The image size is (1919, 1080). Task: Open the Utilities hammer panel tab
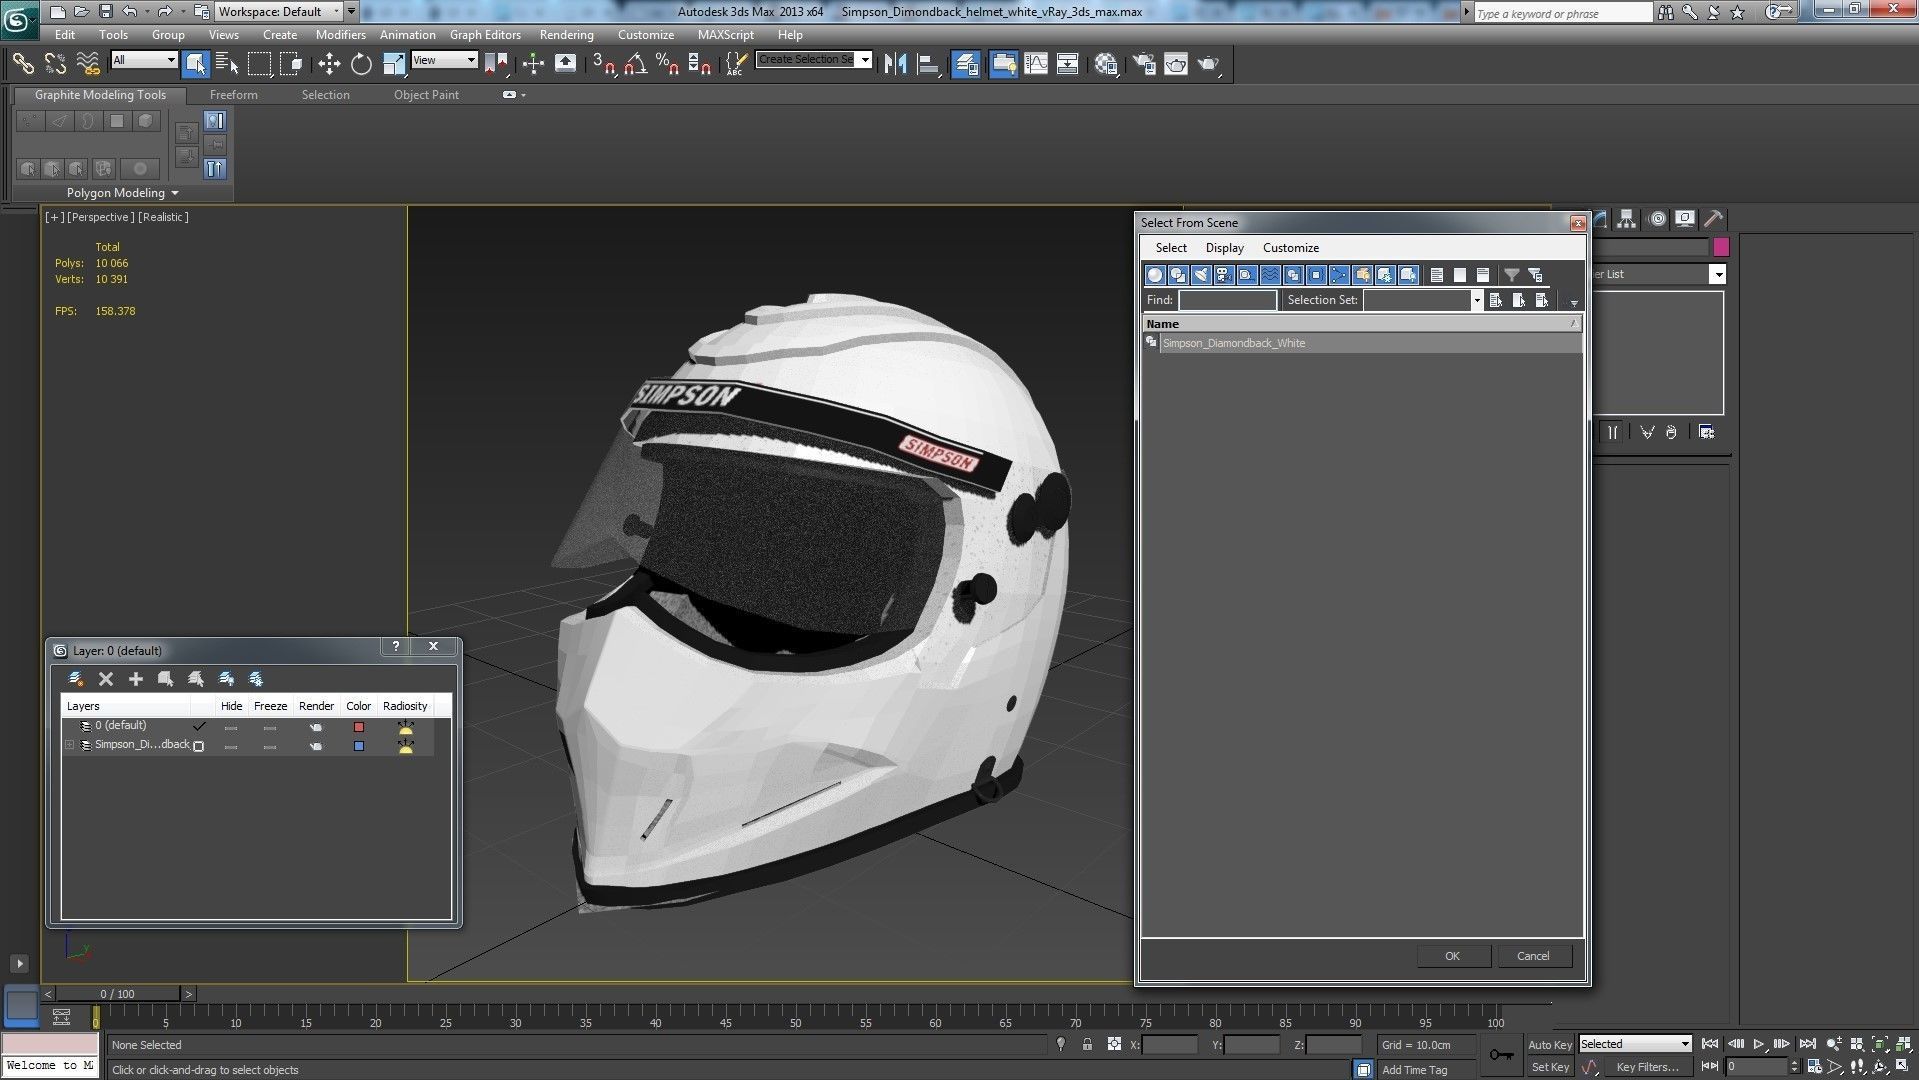coord(1714,219)
